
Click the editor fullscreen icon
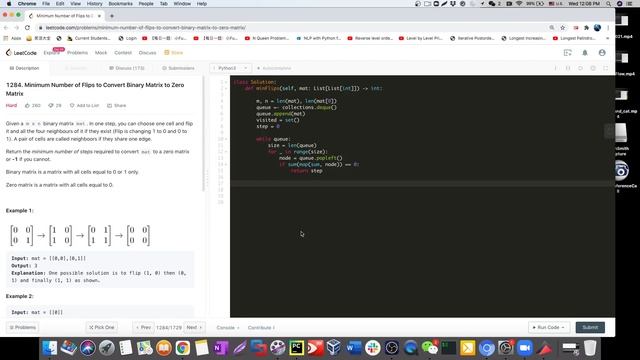coord(606,68)
